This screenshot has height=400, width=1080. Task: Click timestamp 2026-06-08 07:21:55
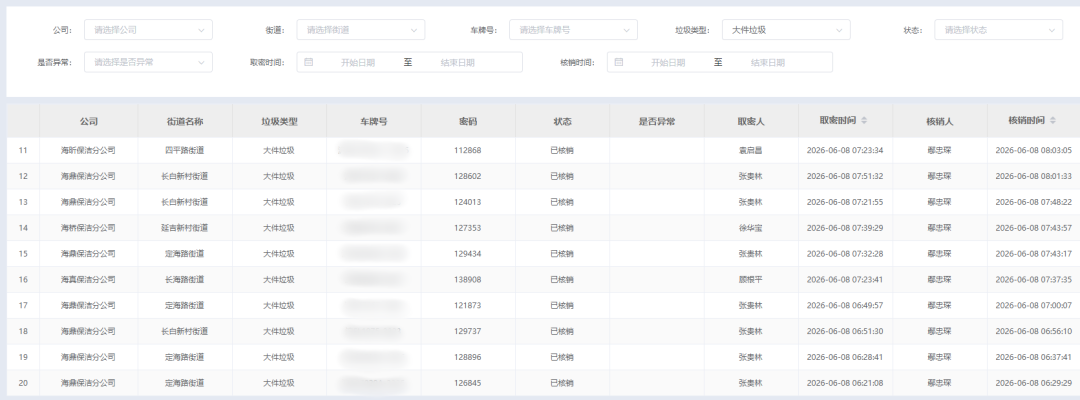[x=845, y=202]
